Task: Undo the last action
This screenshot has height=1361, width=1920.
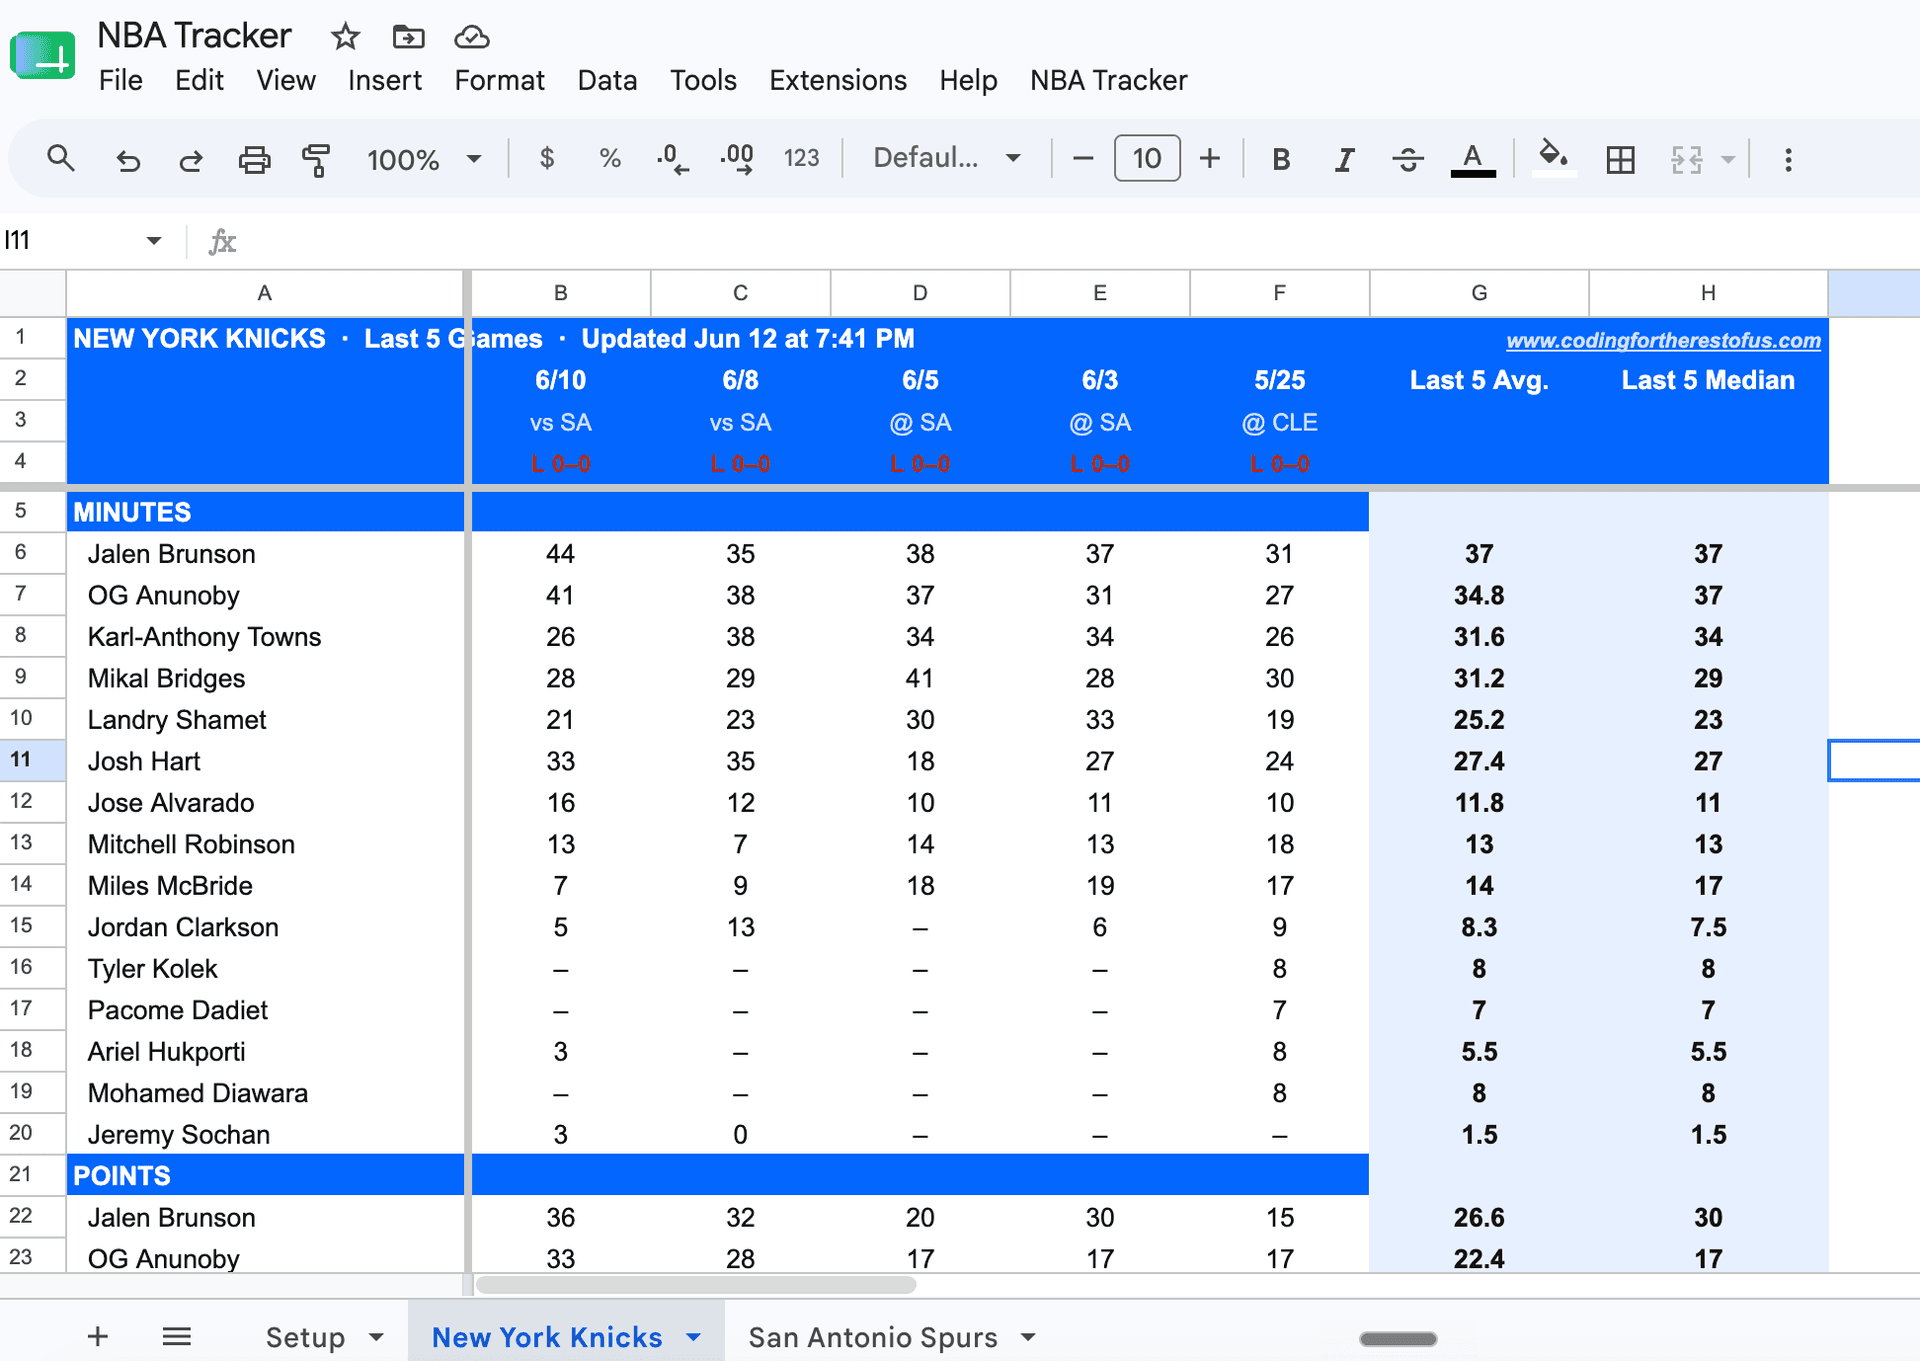Action: [x=128, y=159]
